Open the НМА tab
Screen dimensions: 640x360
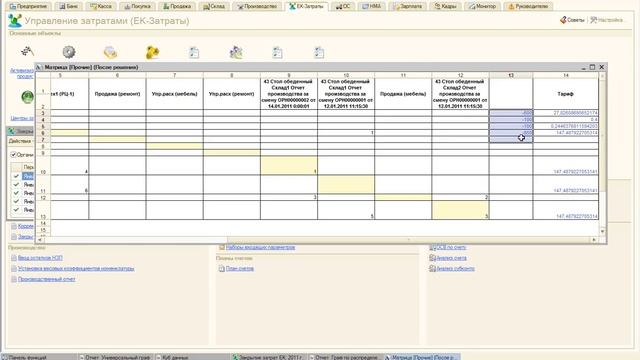371,6
